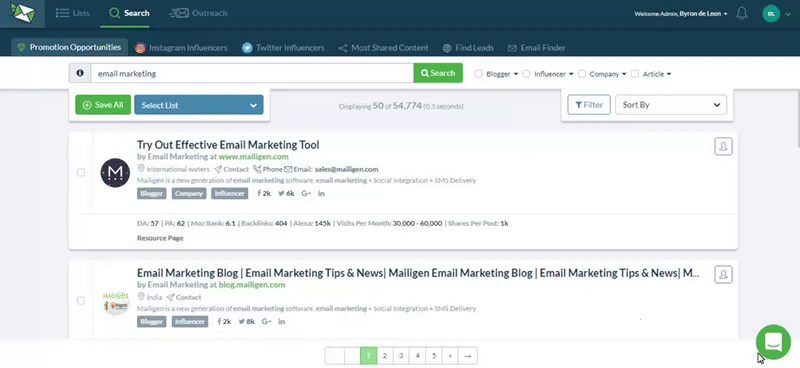Open Facebook 2k count in first result
This screenshot has height=368, width=800.
(x=264, y=193)
